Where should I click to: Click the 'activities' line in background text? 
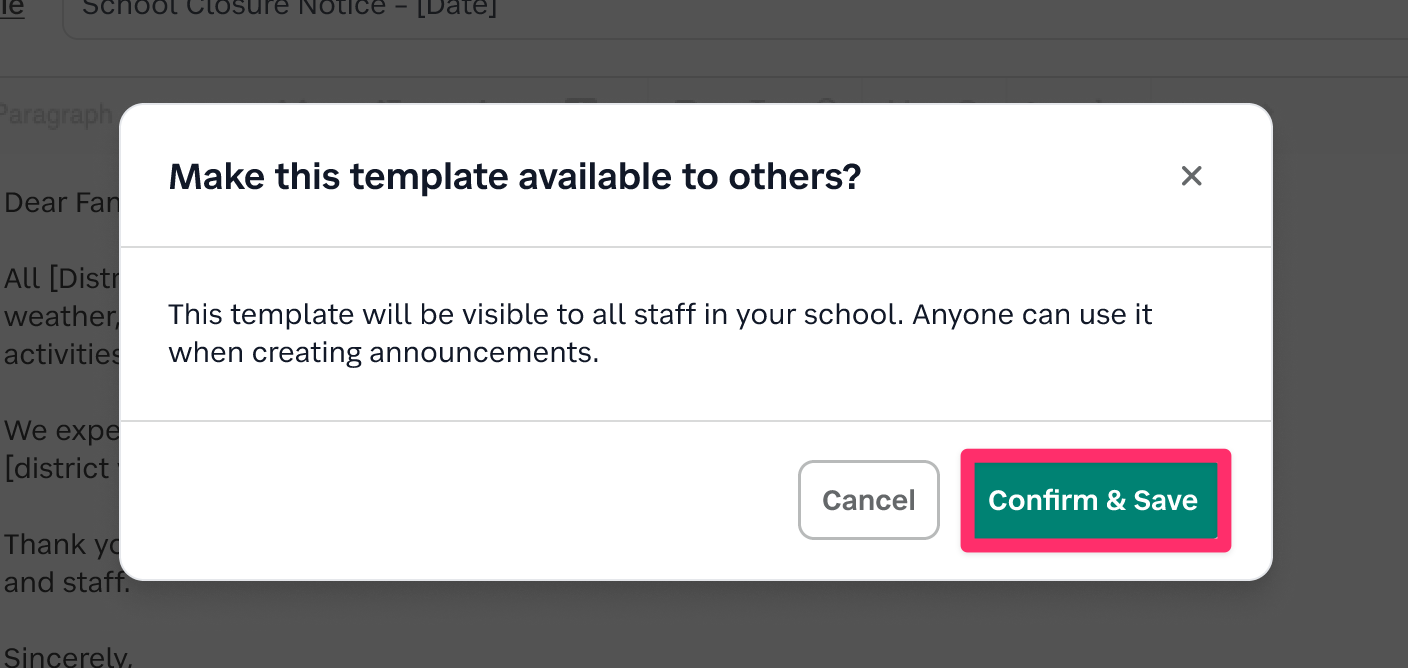pyautogui.click(x=62, y=354)
